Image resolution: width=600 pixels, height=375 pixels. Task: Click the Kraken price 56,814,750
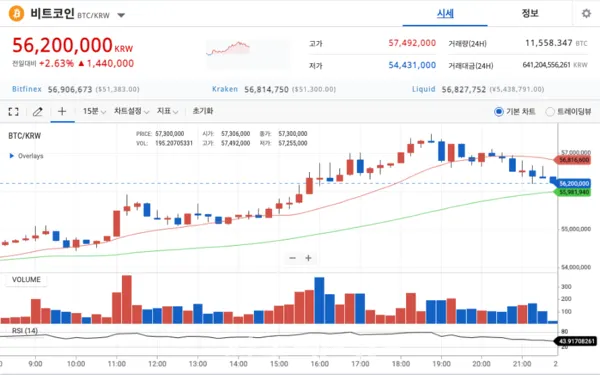tap(266, 90)
